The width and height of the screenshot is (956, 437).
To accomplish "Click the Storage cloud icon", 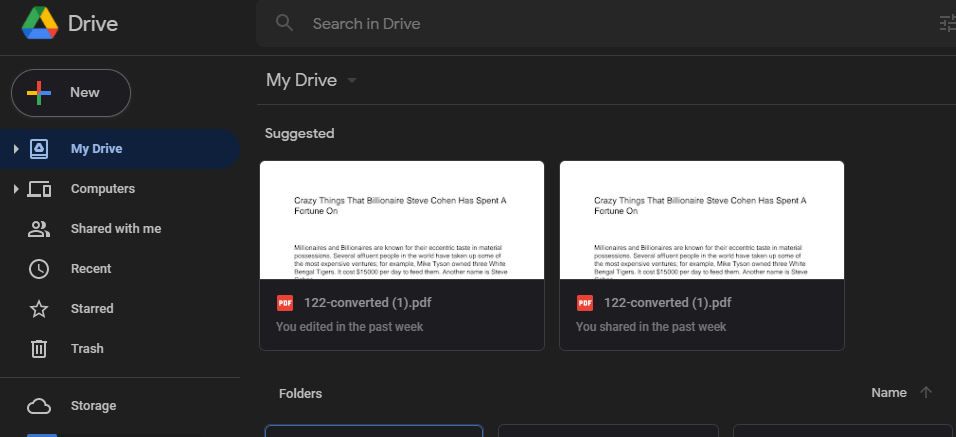I will [x=39, y=406].
